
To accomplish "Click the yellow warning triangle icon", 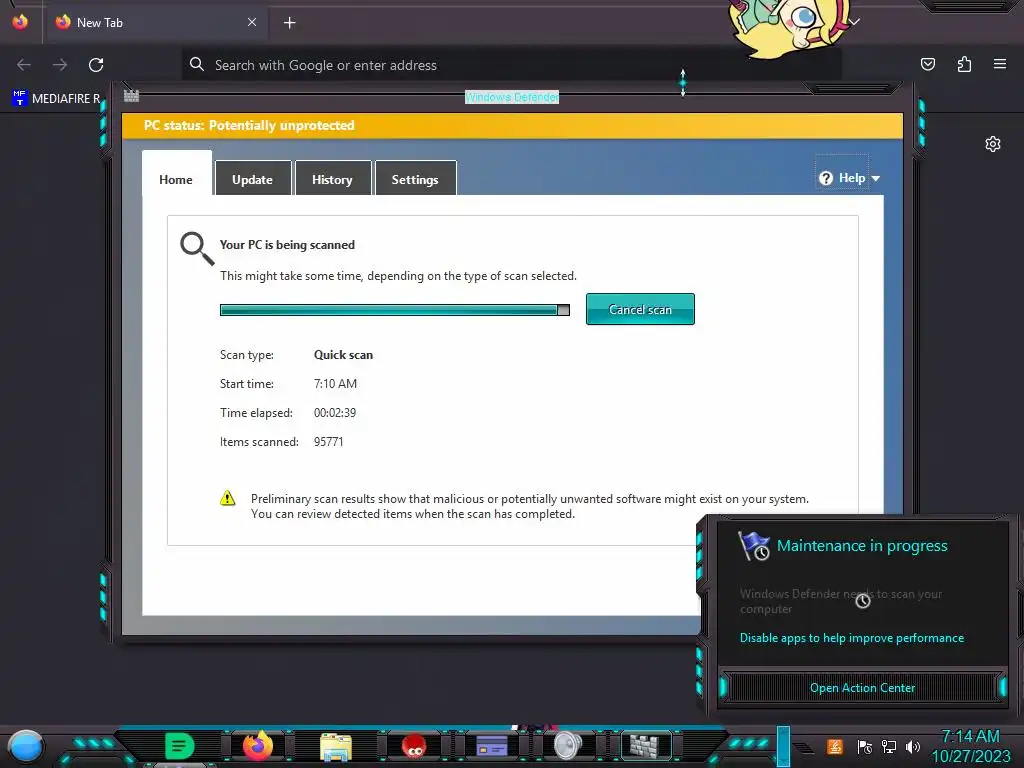I will [227, 498].
